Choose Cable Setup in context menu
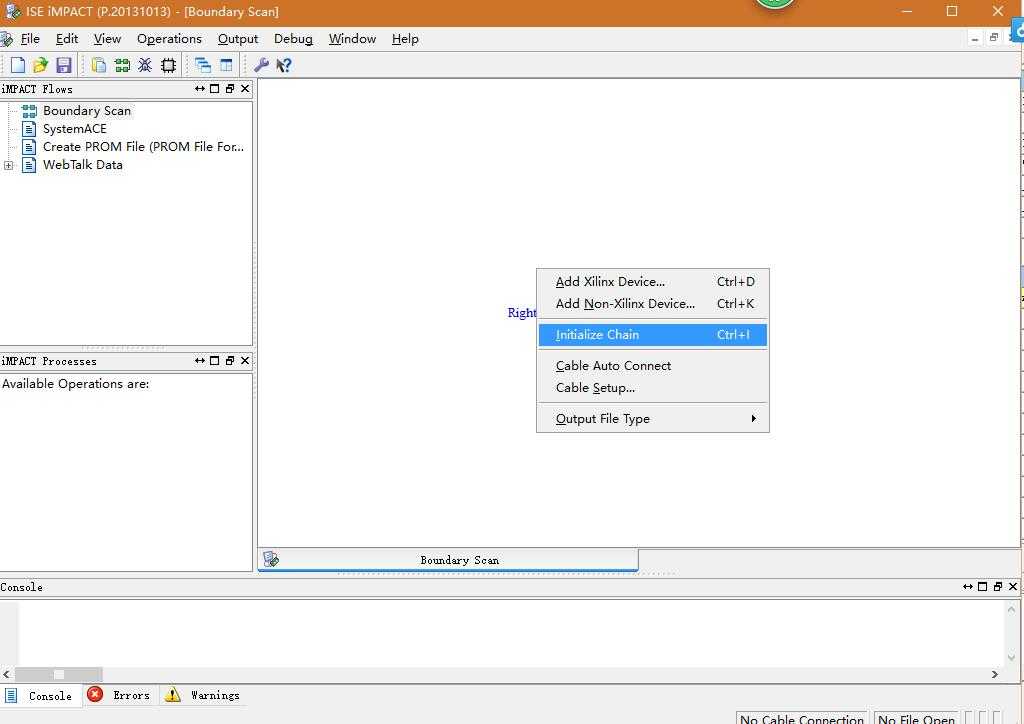 [x=652, y=388]
